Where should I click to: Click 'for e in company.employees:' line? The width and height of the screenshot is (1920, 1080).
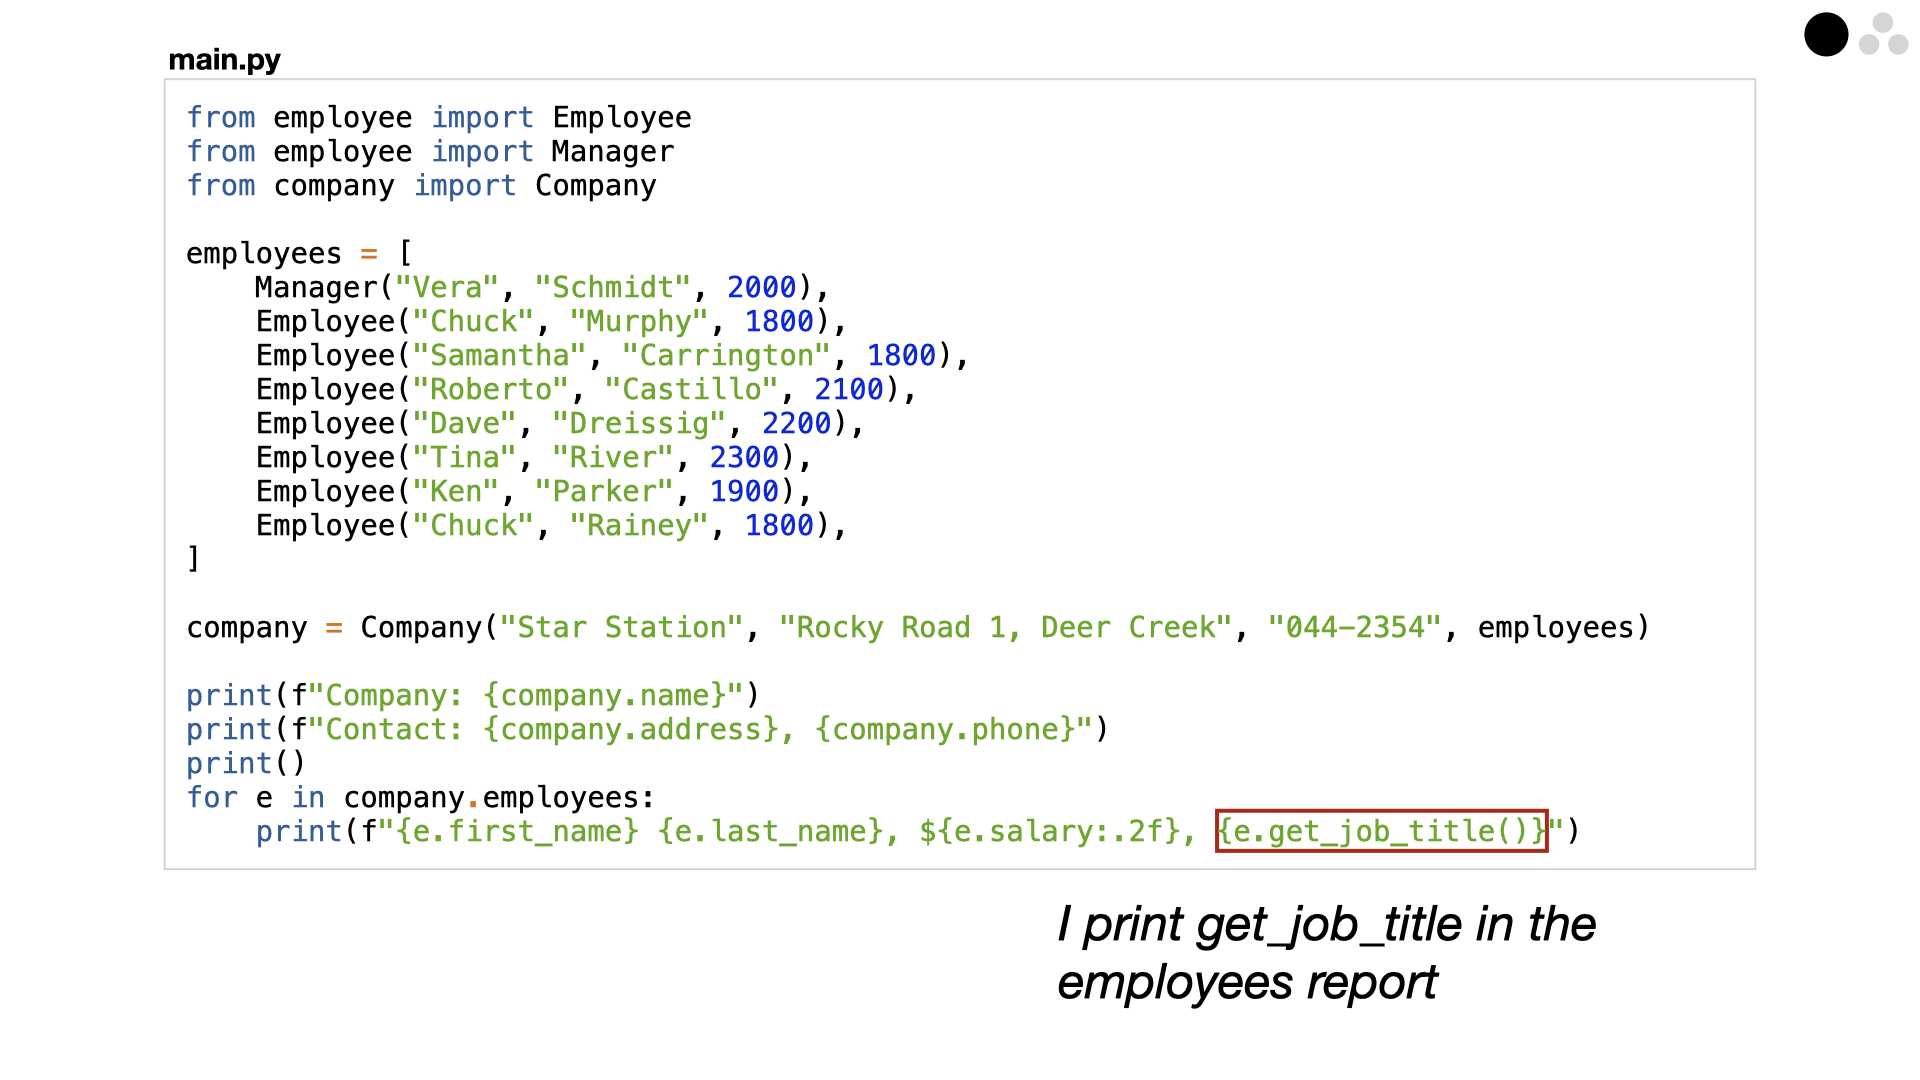pos(421,798)
